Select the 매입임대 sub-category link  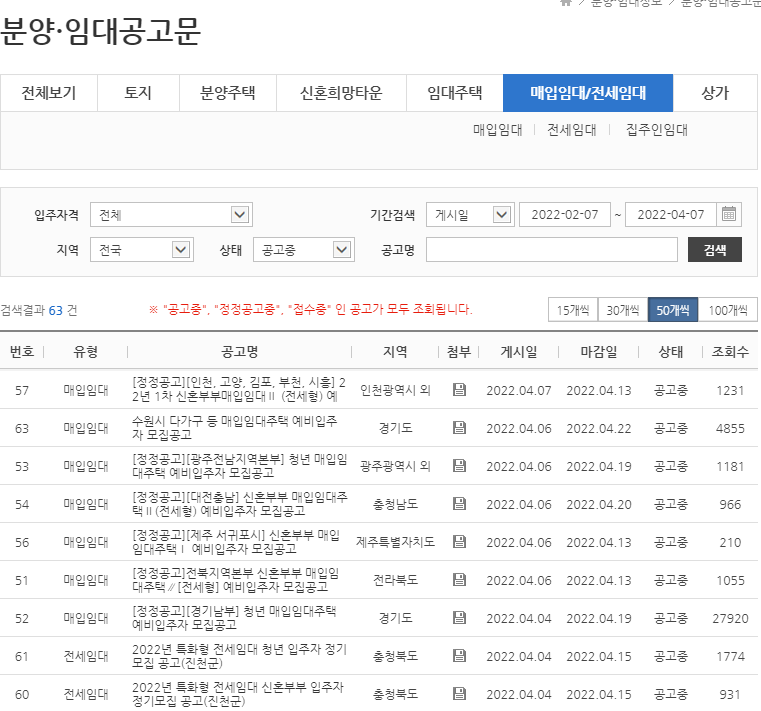pos(497,130)
